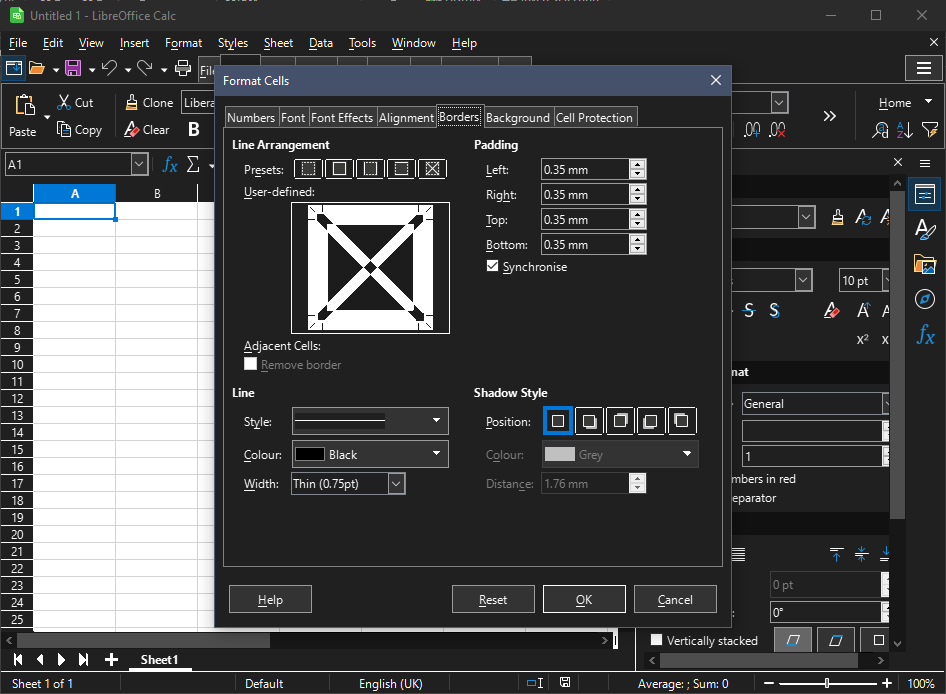
Task: Open the Navigator sidebar panel
Action: [925, 299]
